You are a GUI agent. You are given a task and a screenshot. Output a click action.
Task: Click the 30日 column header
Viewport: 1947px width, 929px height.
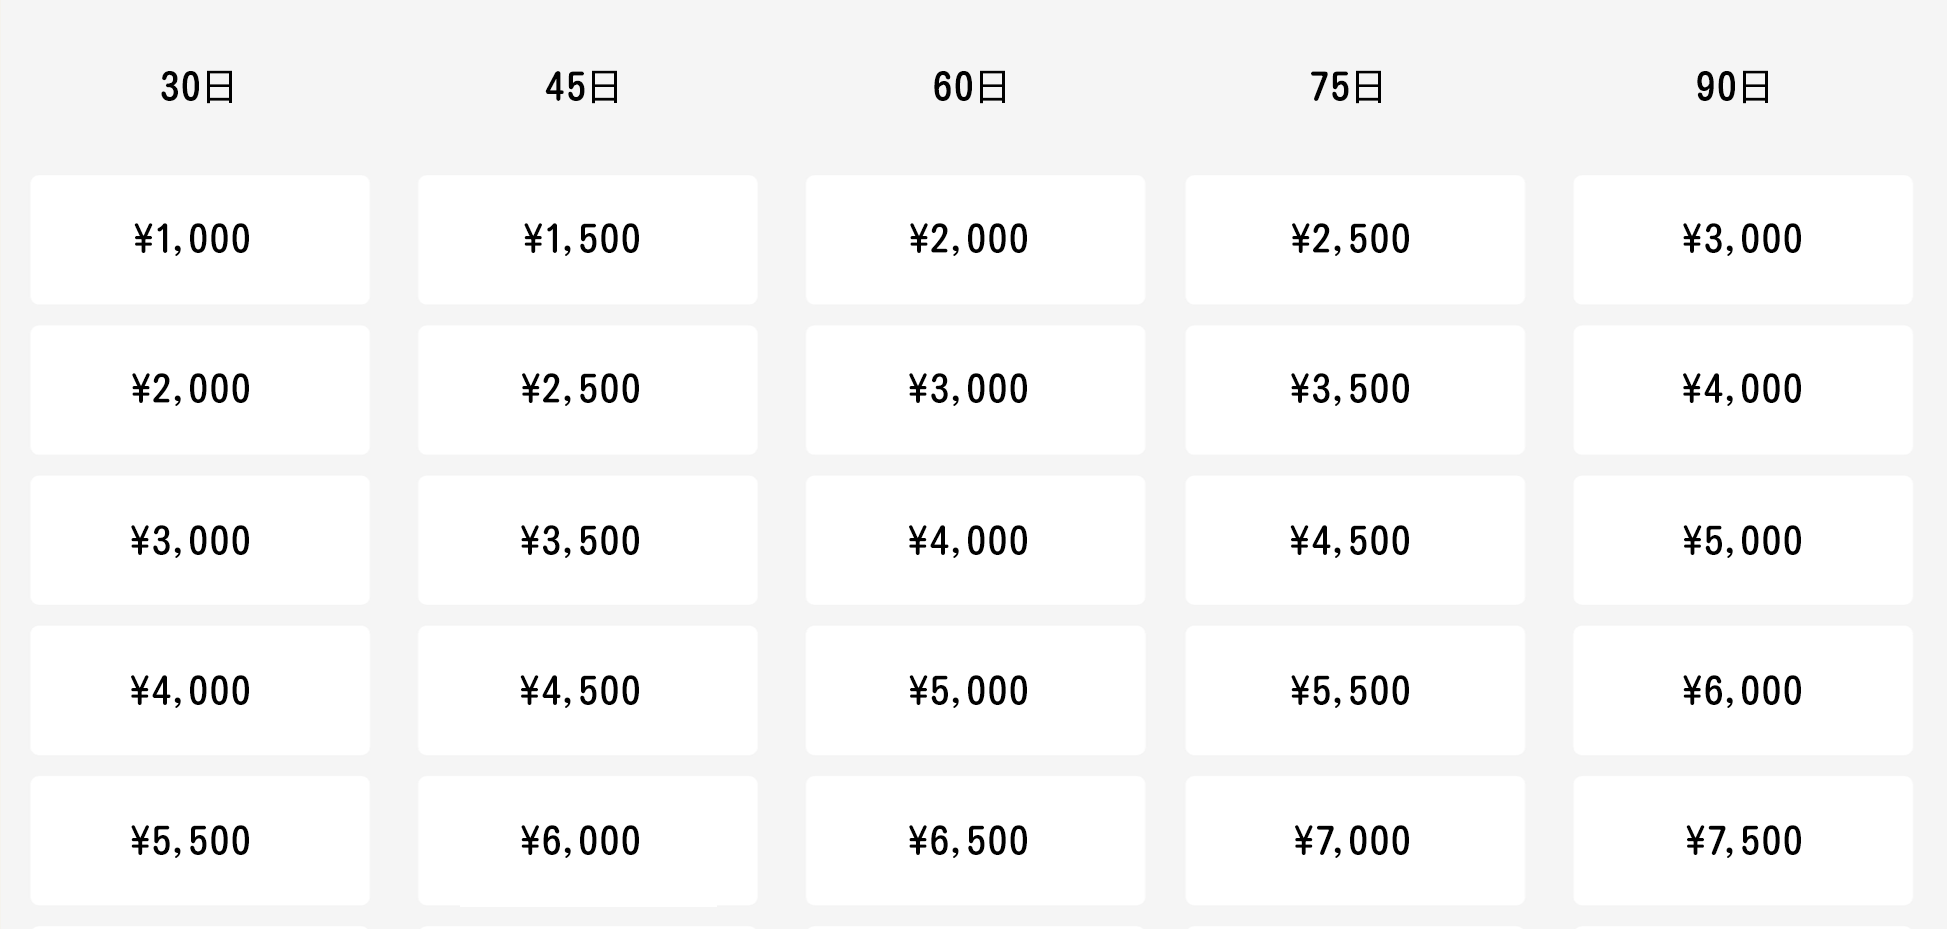tap(198, 87)
